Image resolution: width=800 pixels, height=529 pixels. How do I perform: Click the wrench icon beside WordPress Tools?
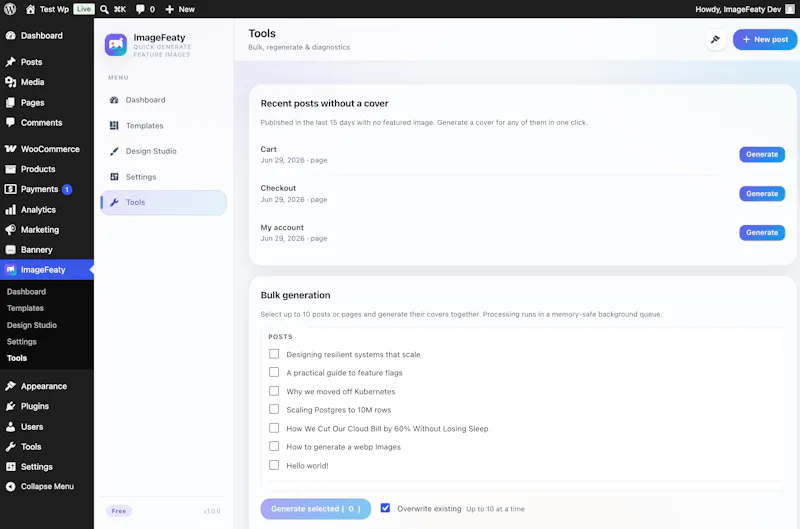pyautogui.click(x=11, y=446)
